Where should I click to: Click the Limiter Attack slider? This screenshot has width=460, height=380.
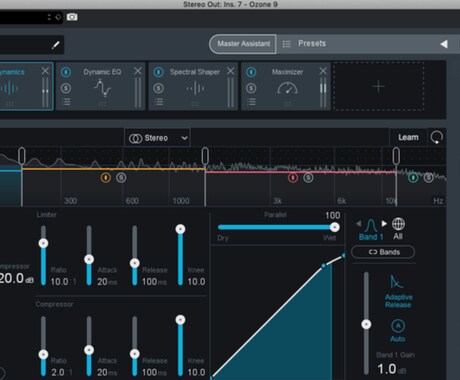pyautogui.click(x=89, y=255)
